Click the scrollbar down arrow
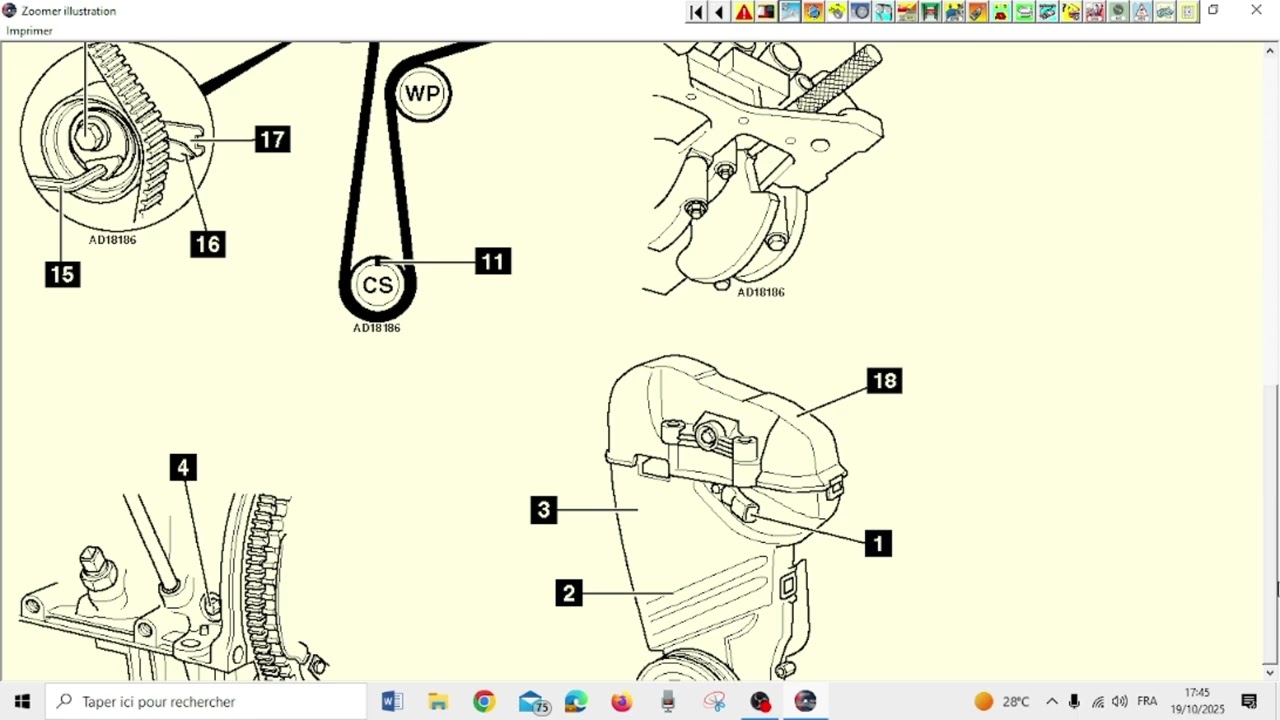Image resolution: width=1280 pixels, height=720 pixels. pos(1270,672)
